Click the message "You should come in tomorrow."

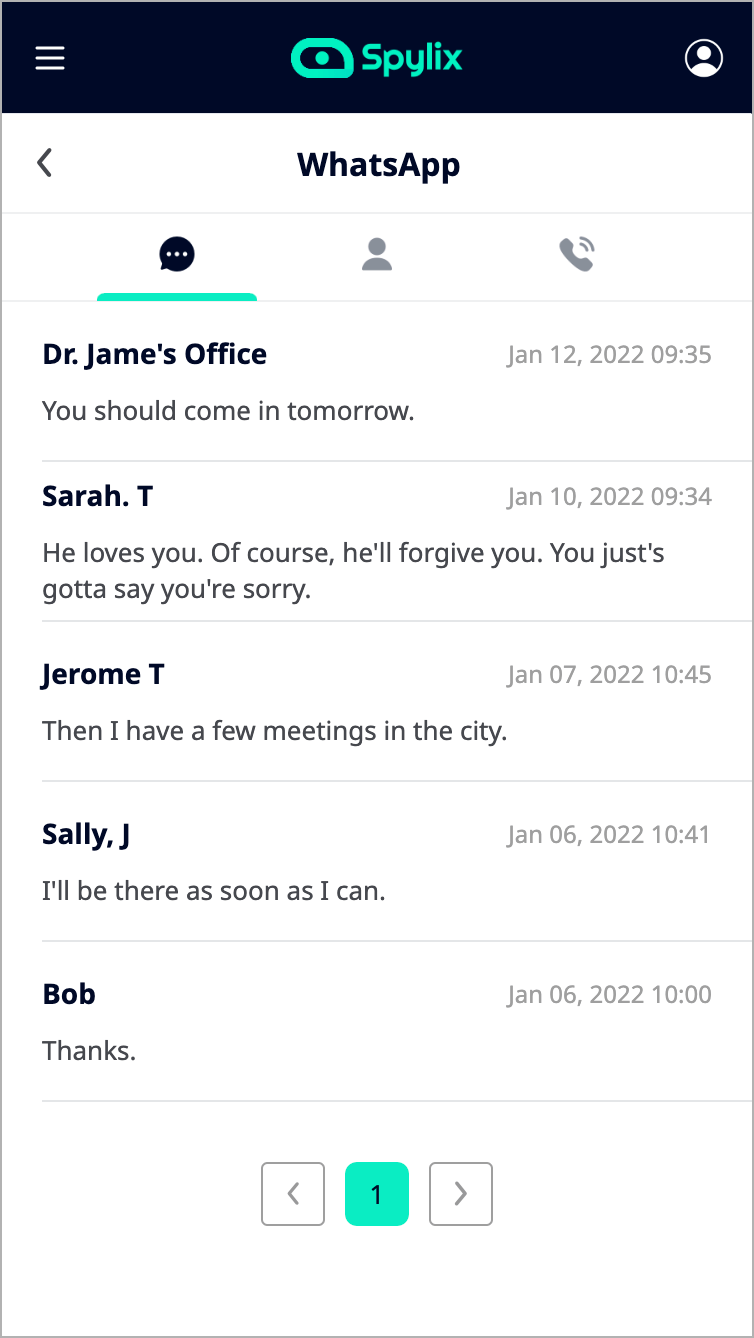[x=228, y=411]
